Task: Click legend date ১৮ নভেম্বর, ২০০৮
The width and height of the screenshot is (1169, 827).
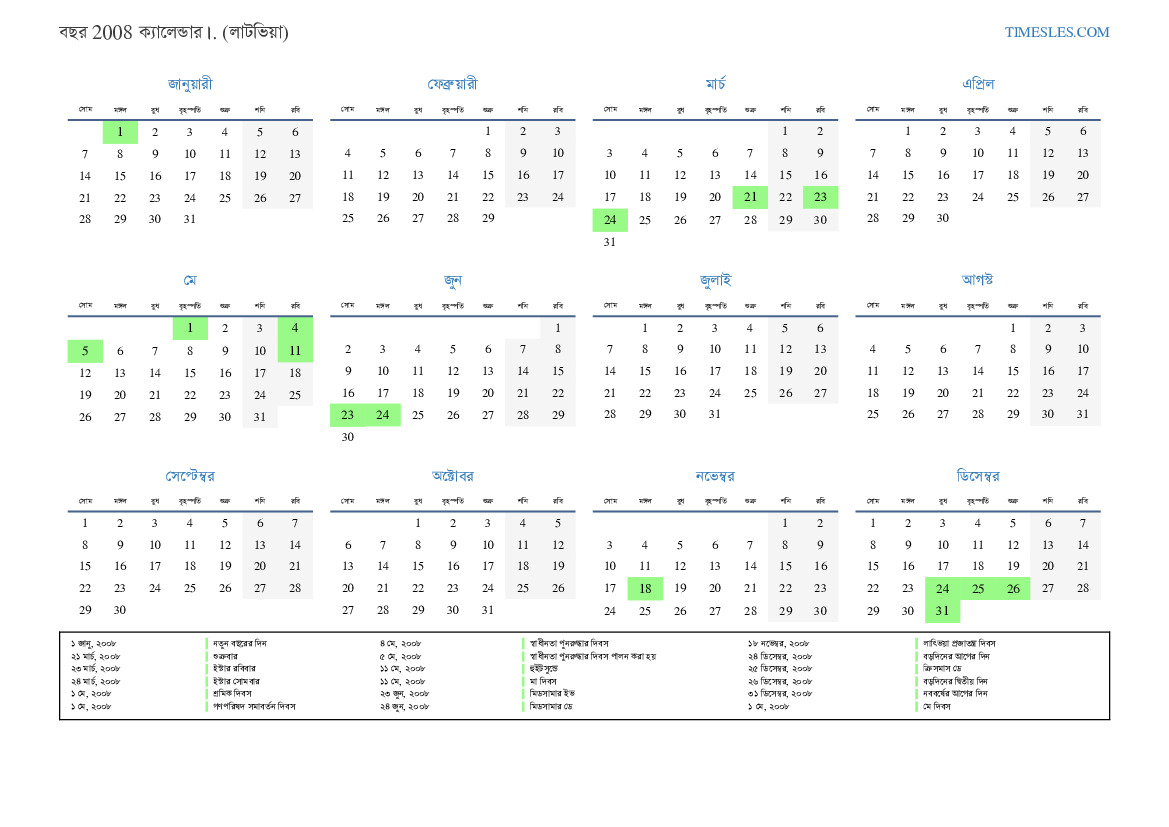Action: pyautogui.click(x=778, y=644)
